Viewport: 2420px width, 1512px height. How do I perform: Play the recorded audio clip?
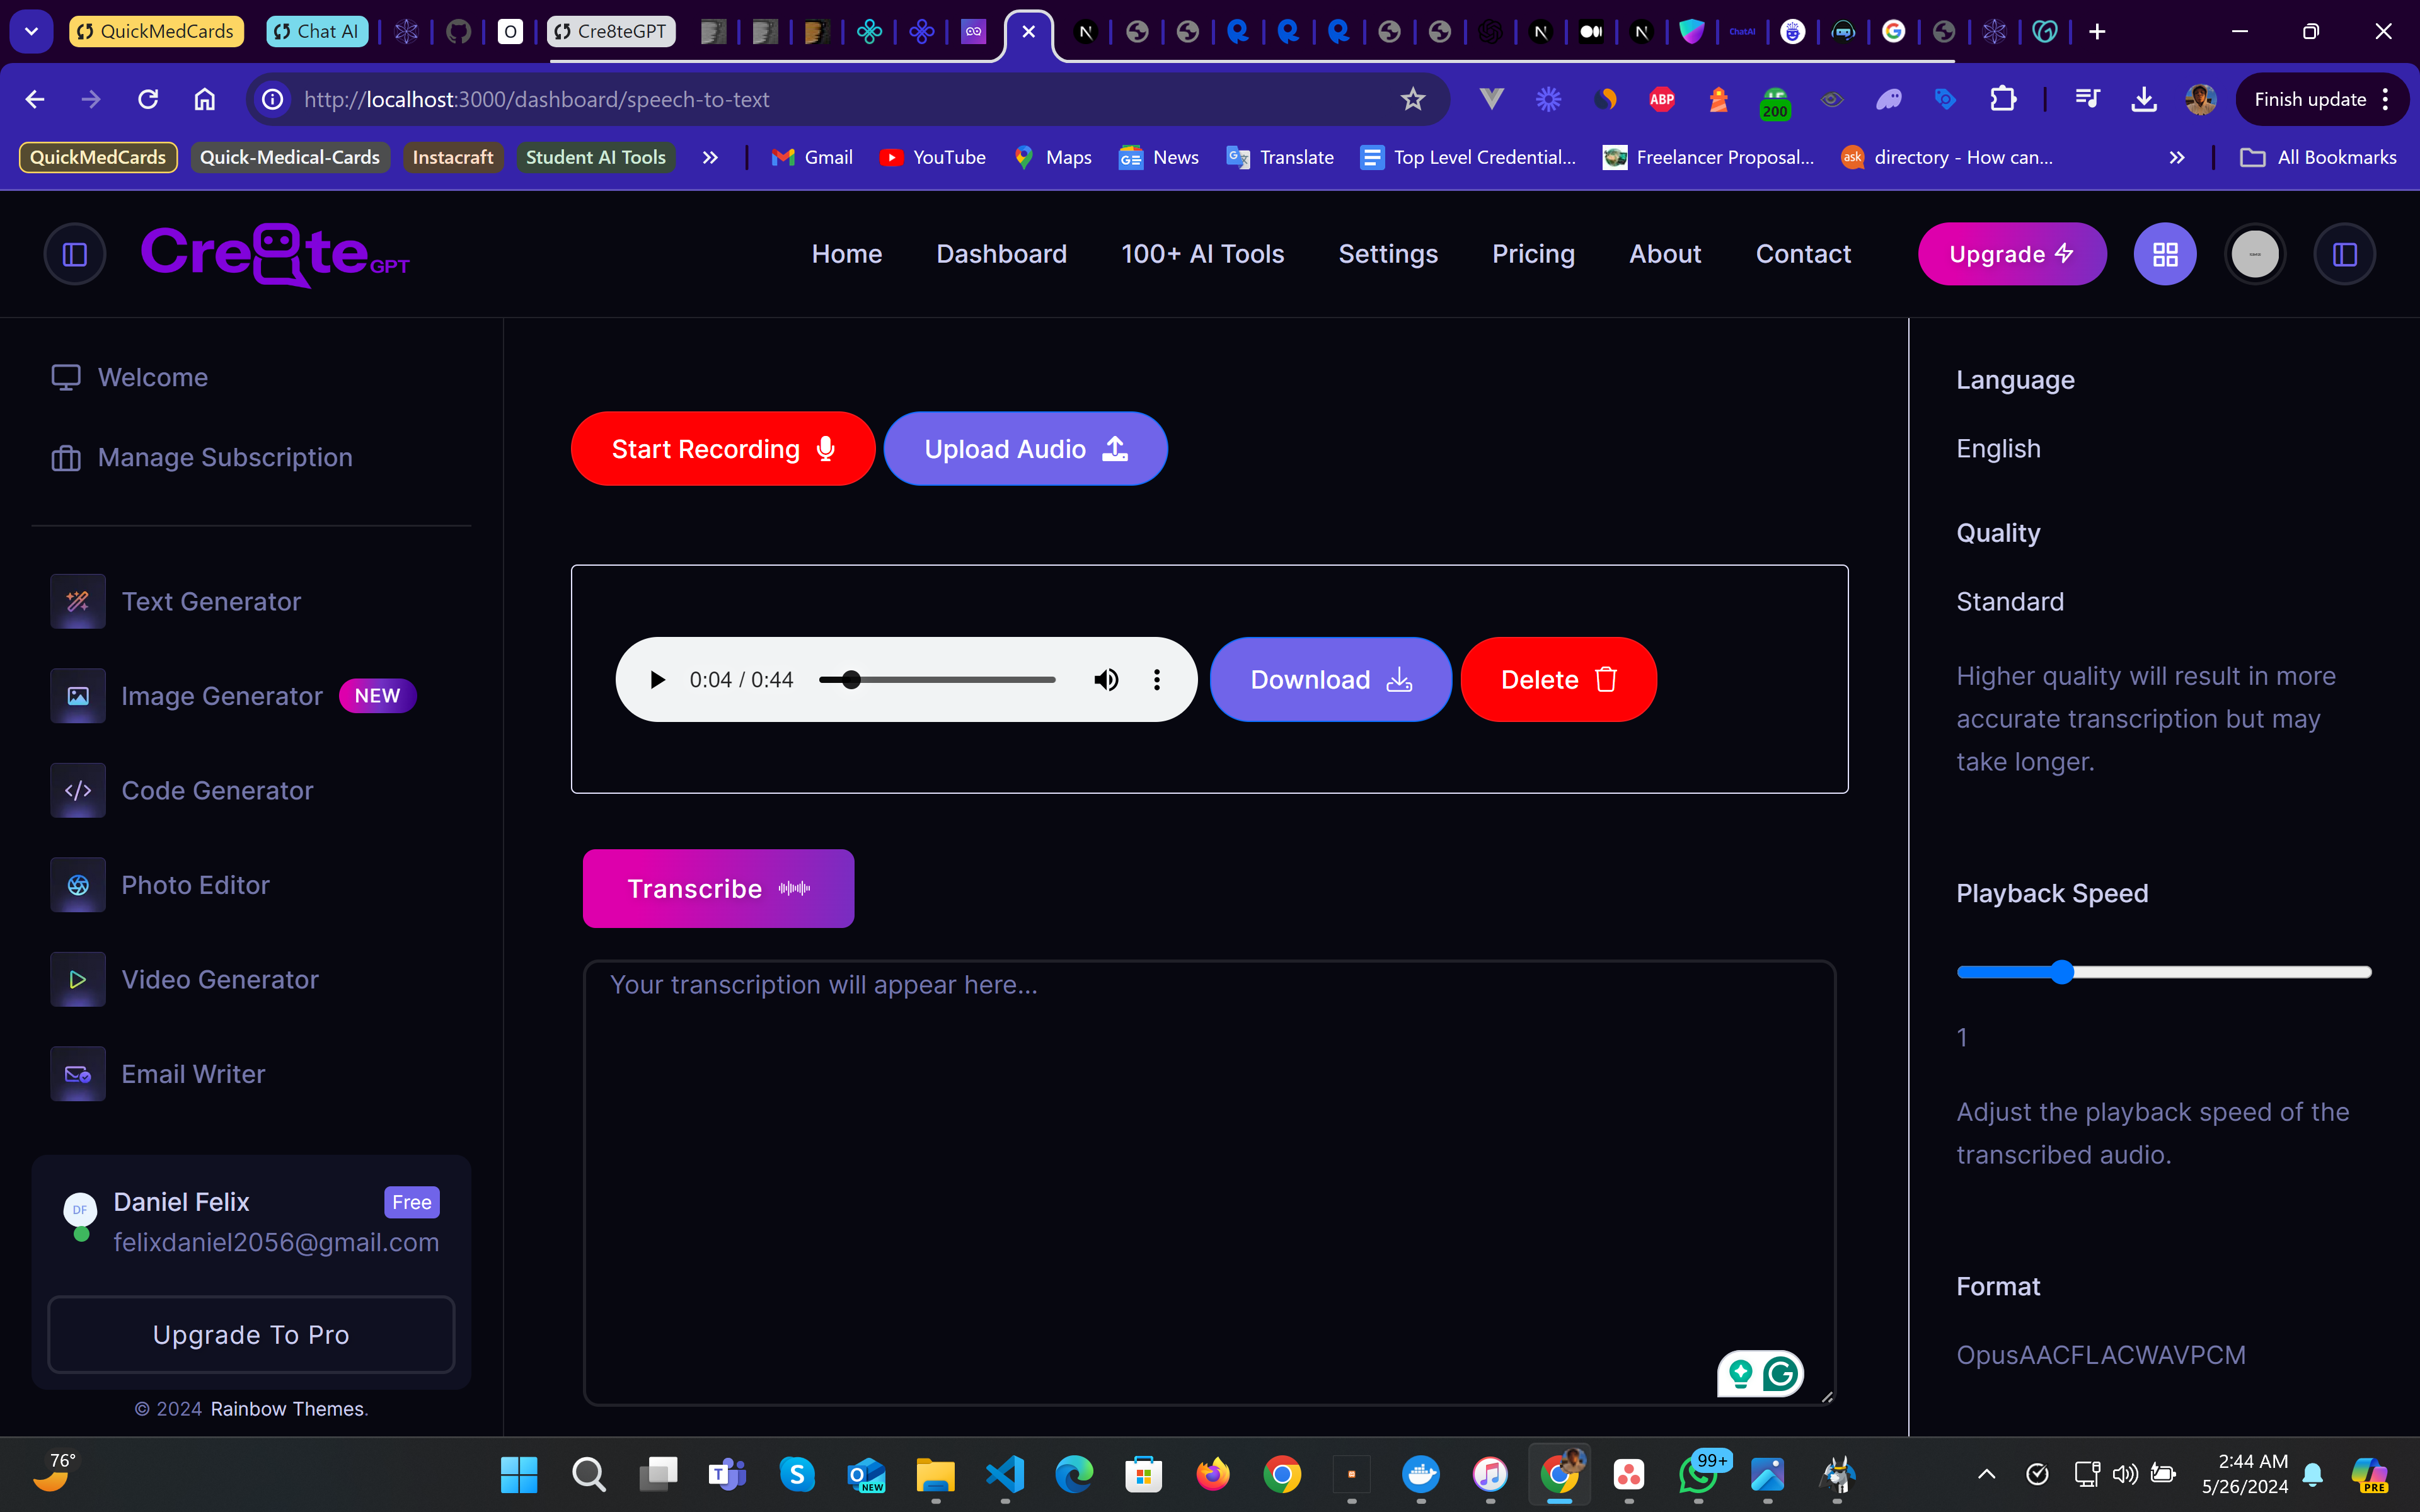pyautogui.click(x=657, y=680)
